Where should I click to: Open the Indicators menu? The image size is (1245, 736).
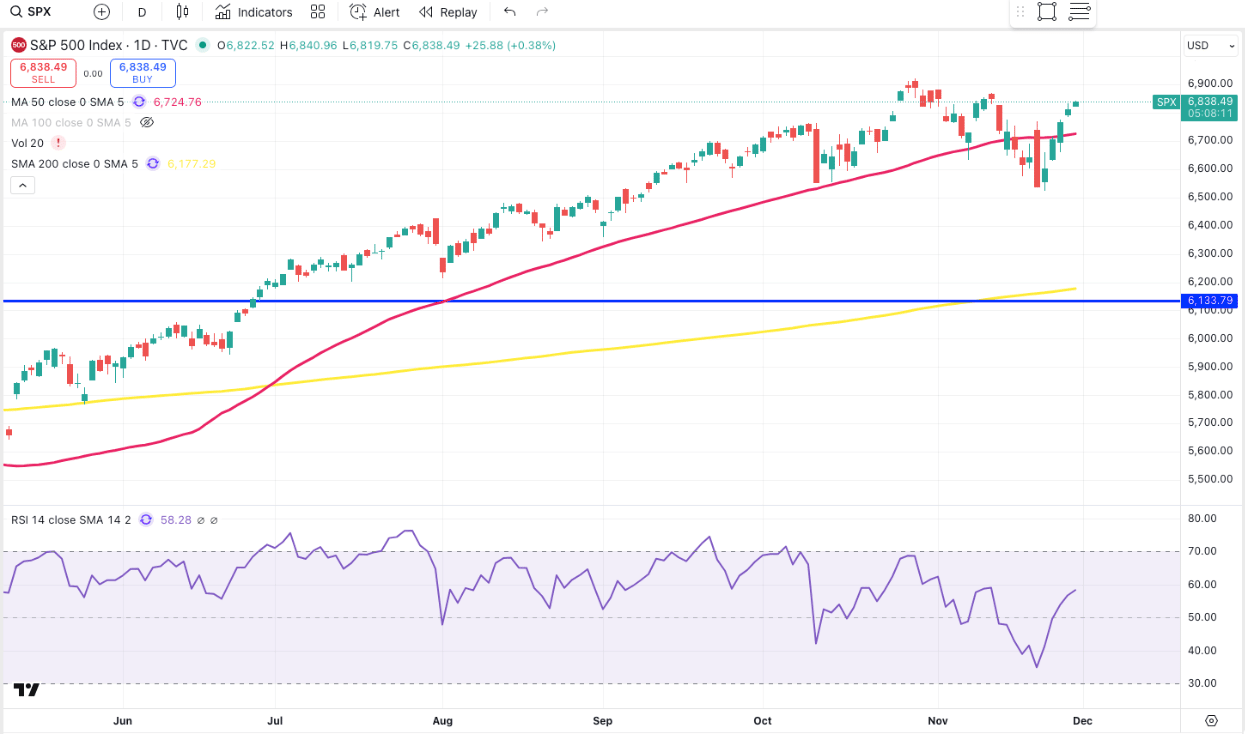pos(254,12)
